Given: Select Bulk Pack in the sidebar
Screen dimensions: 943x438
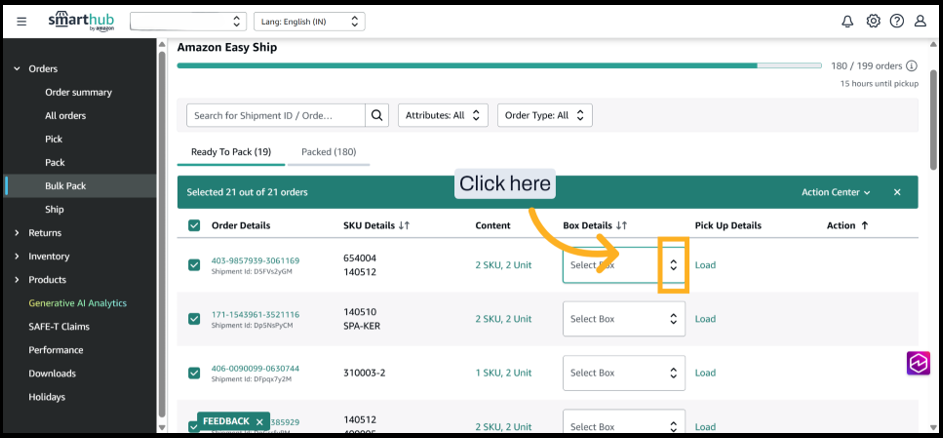Looking at the screenshot, I should [x=65, y=186].
